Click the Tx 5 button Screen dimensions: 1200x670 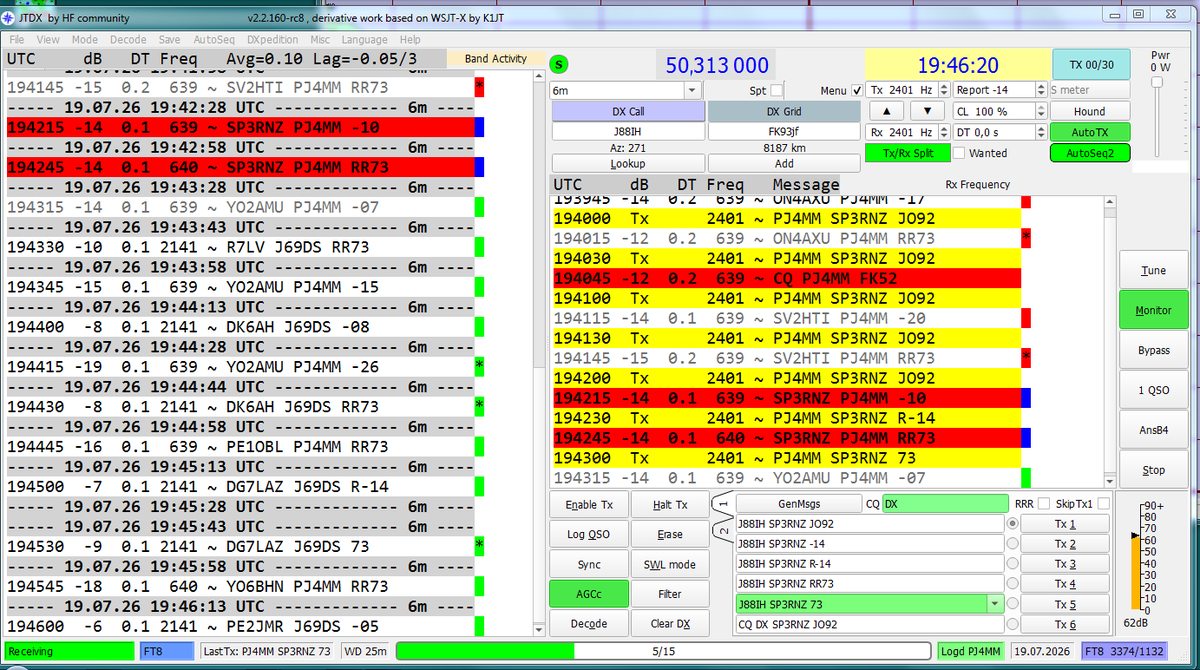(1066, 604)
